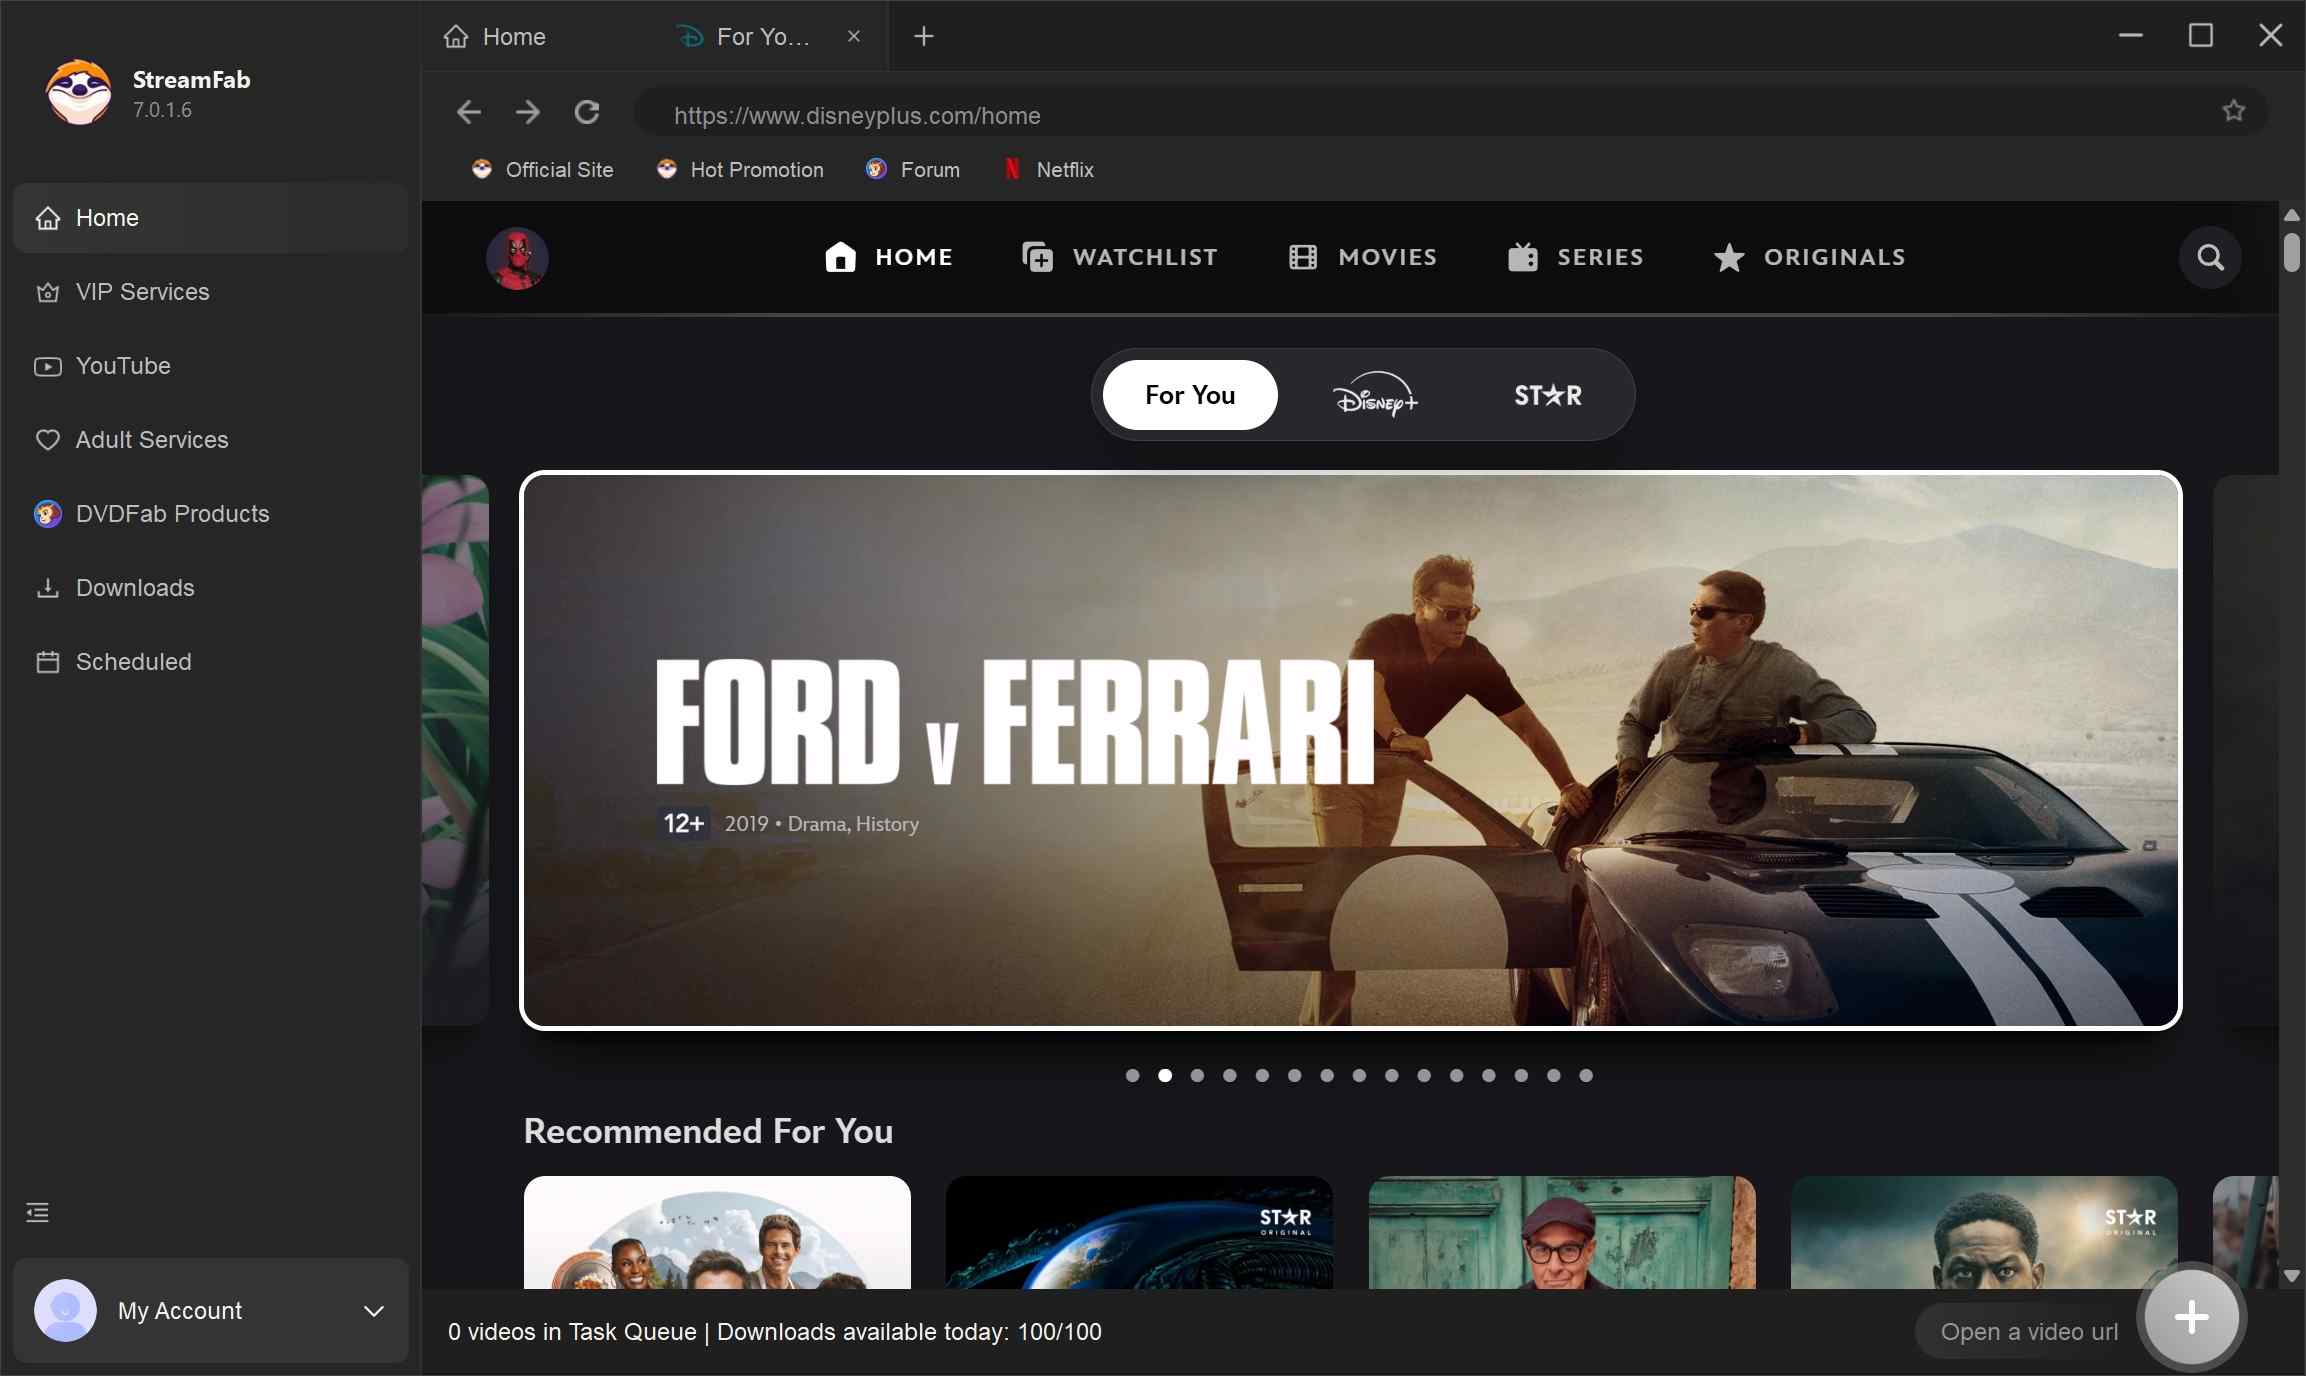Image resolution: width=2306 pixels, height=1376 pixels.
Task: Open a new browser tab
Action: [x=922, y=37]
